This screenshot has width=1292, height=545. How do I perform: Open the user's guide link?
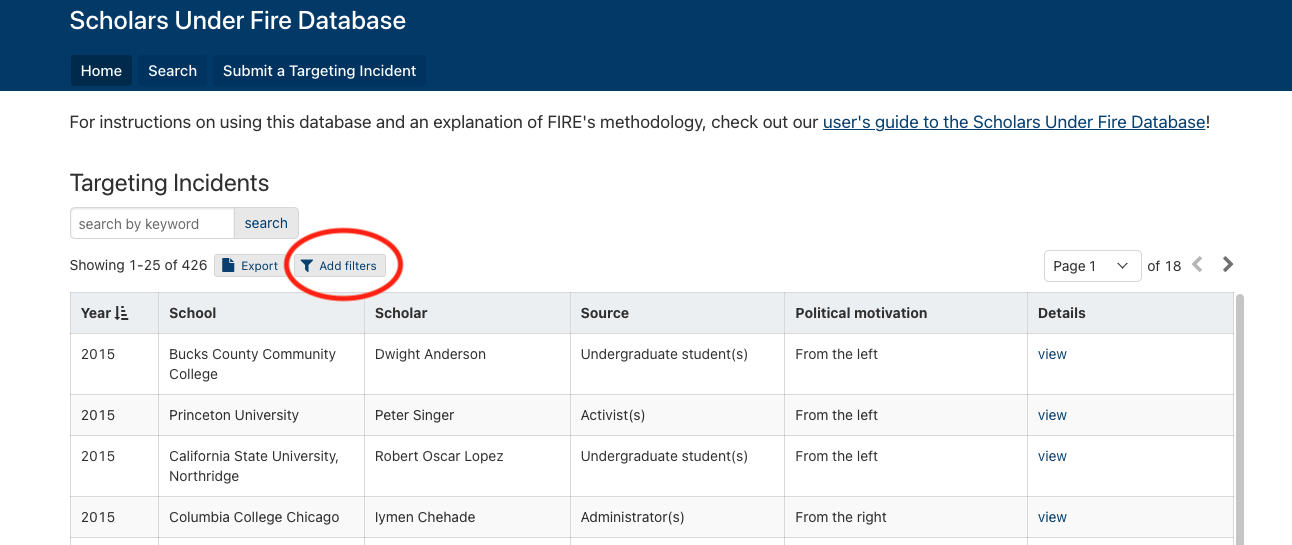[x=1013, y=123]
